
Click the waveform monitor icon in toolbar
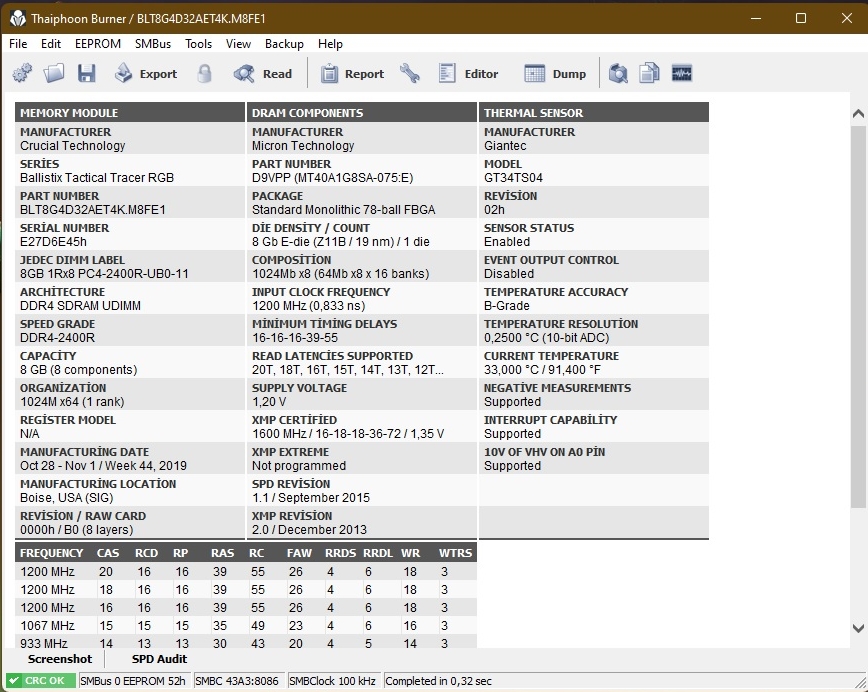[x=681, y=73]
